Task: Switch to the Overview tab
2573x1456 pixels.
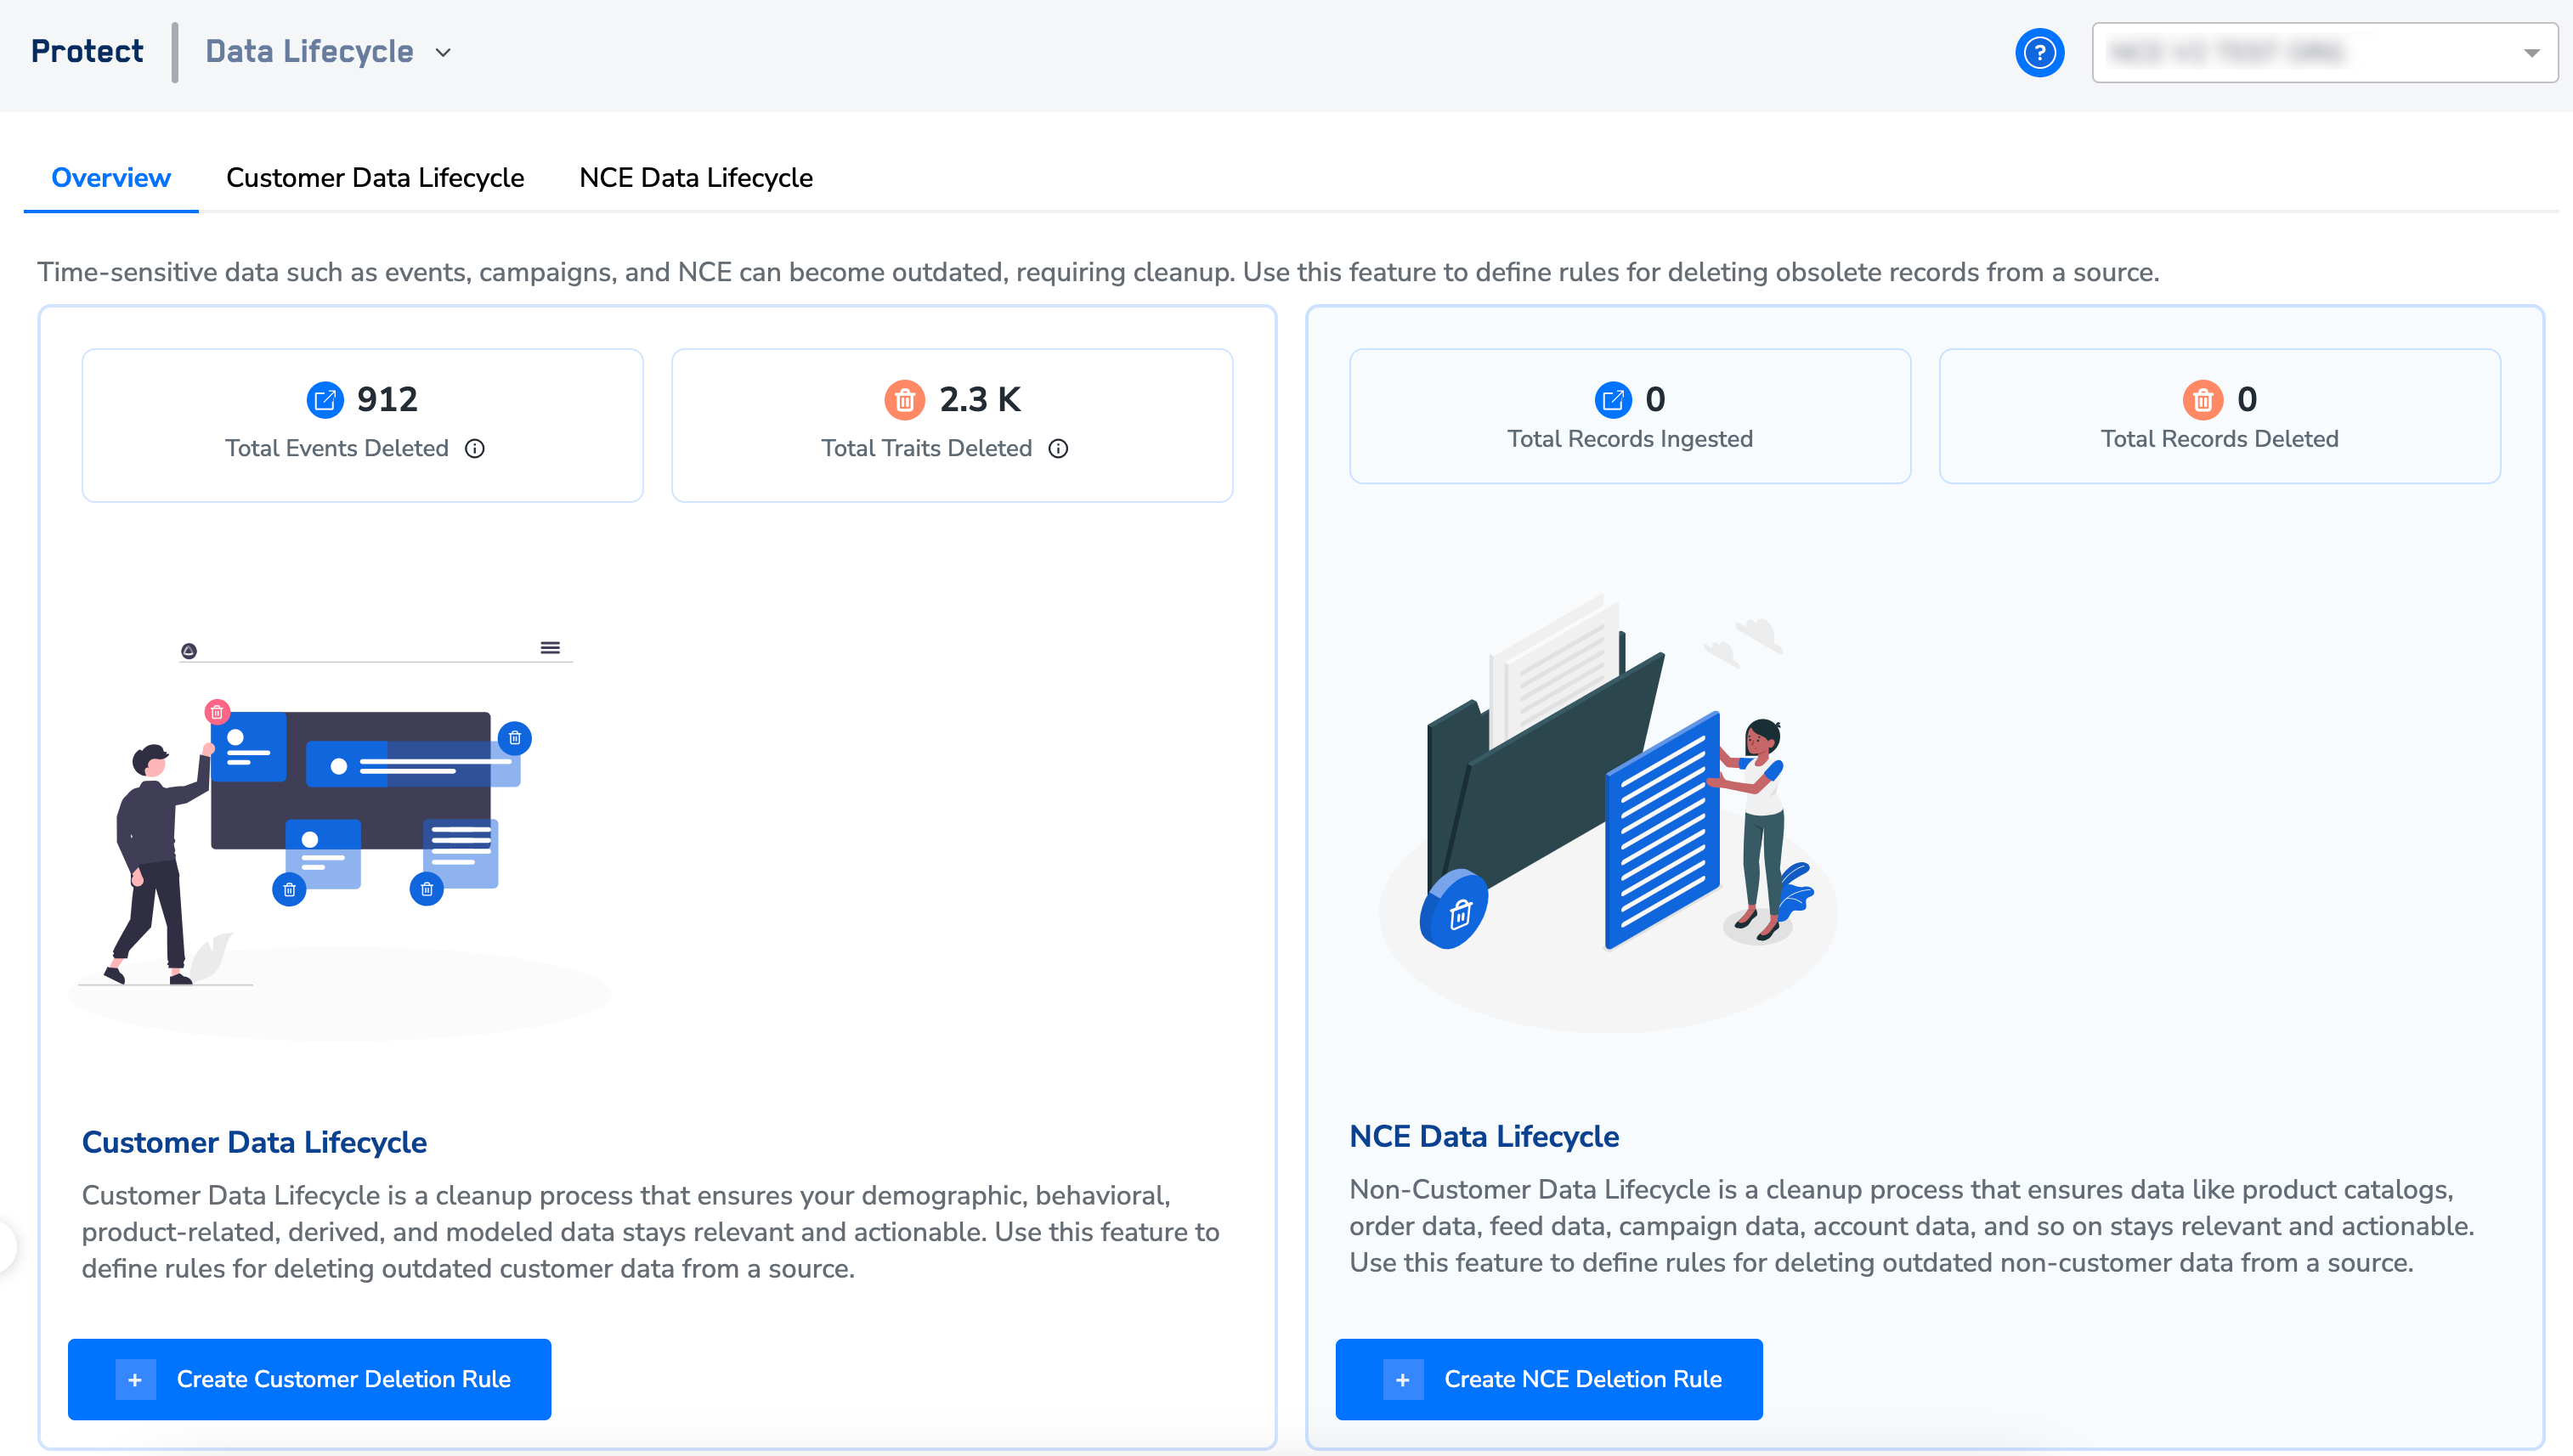Action: click(x=111, y=178)
